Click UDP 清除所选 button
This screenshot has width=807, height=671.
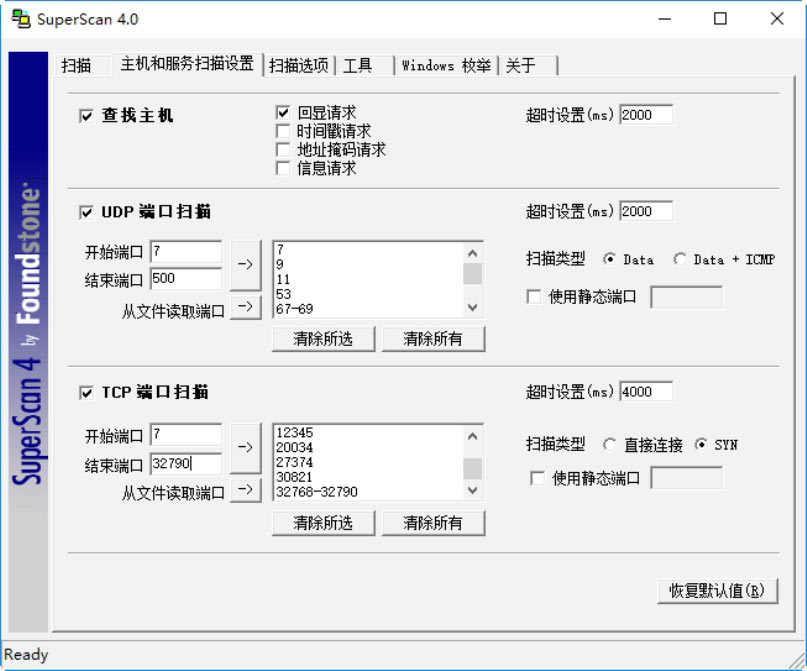(x=323, y=339)
